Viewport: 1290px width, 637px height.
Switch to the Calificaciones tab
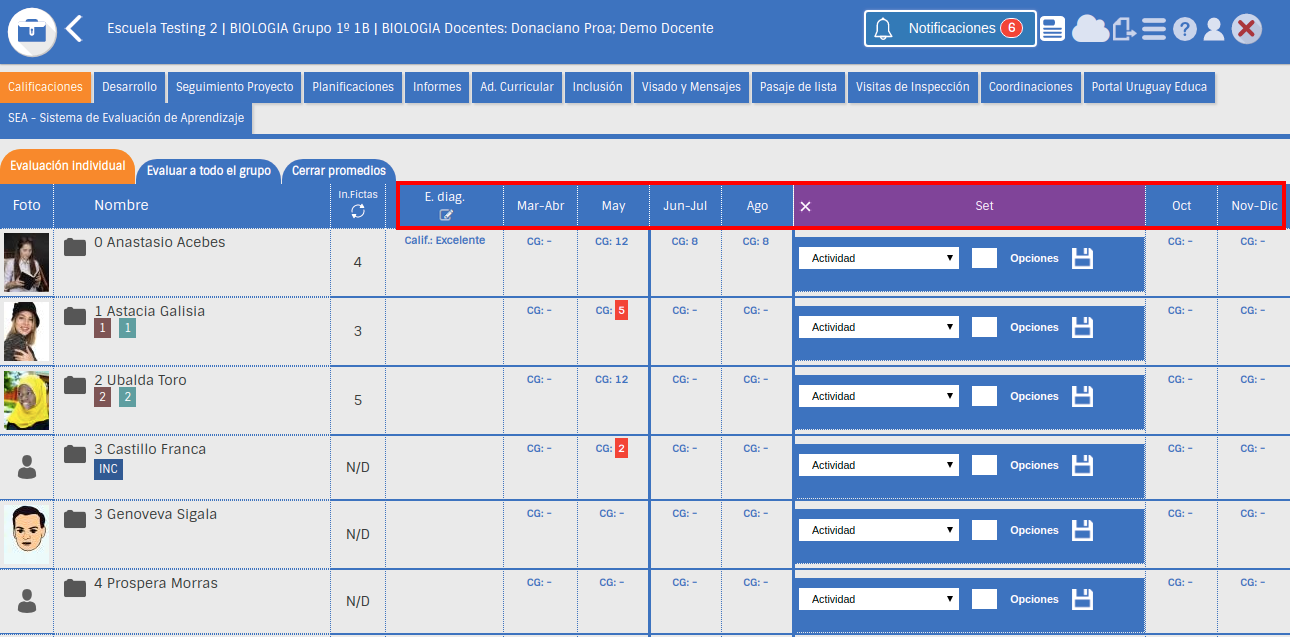(x=46, y=87)
